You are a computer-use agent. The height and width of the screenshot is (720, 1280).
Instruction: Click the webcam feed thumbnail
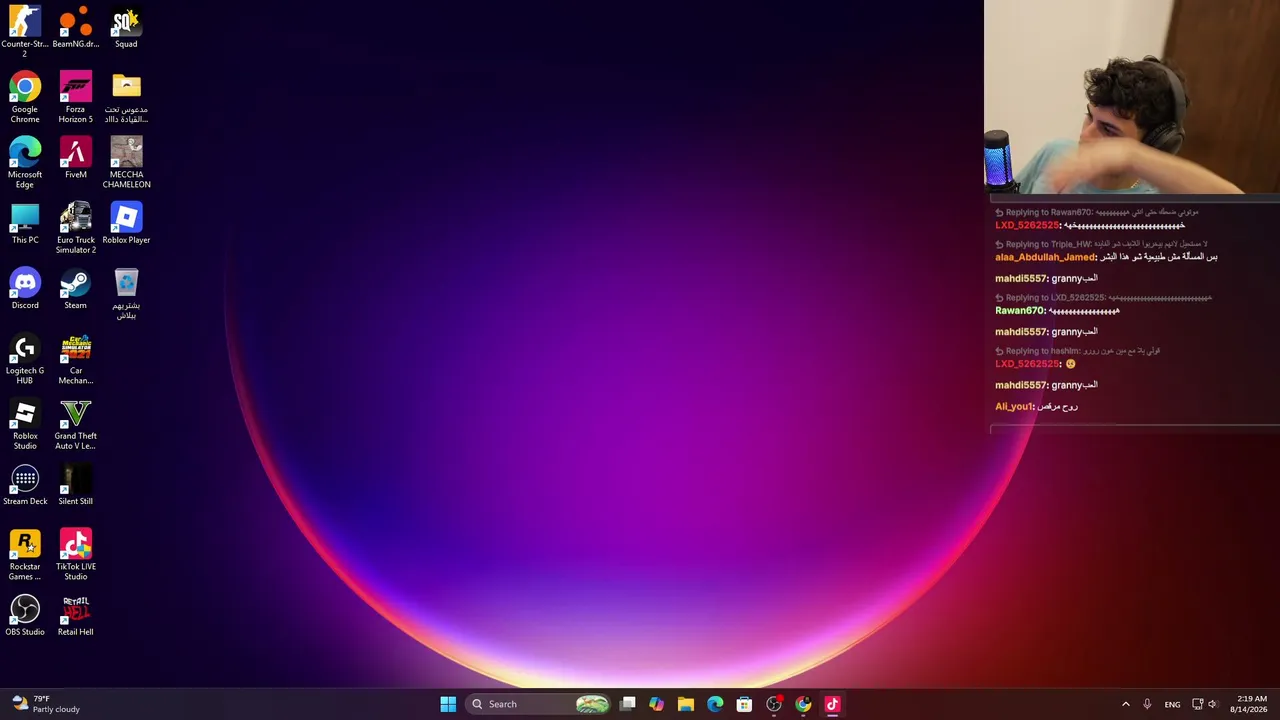point(1132,97)
